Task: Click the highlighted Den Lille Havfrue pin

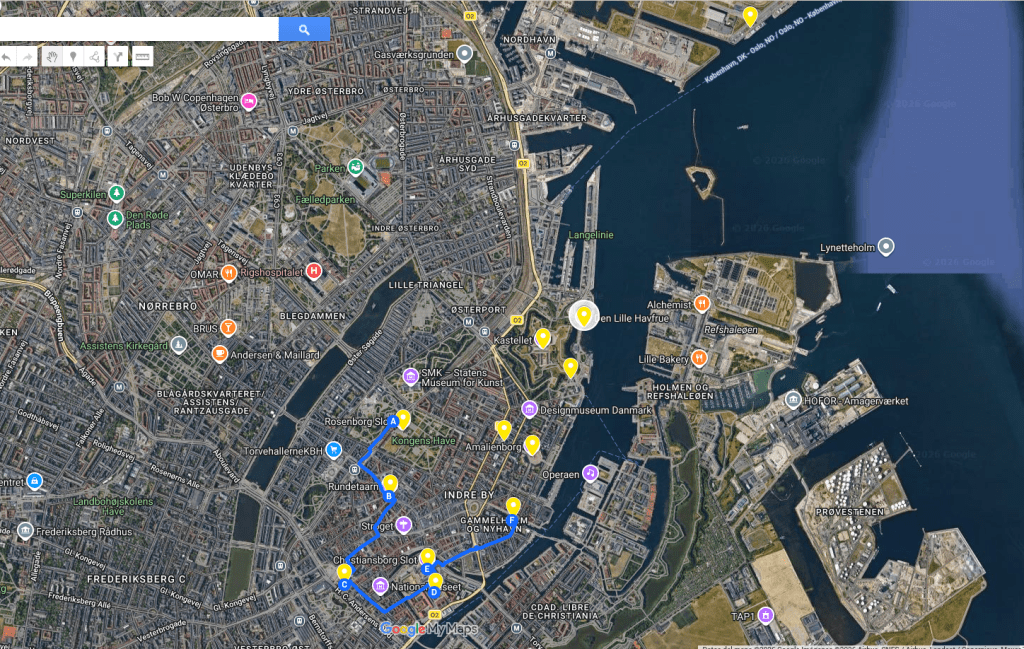Action: tap(583, 316)
